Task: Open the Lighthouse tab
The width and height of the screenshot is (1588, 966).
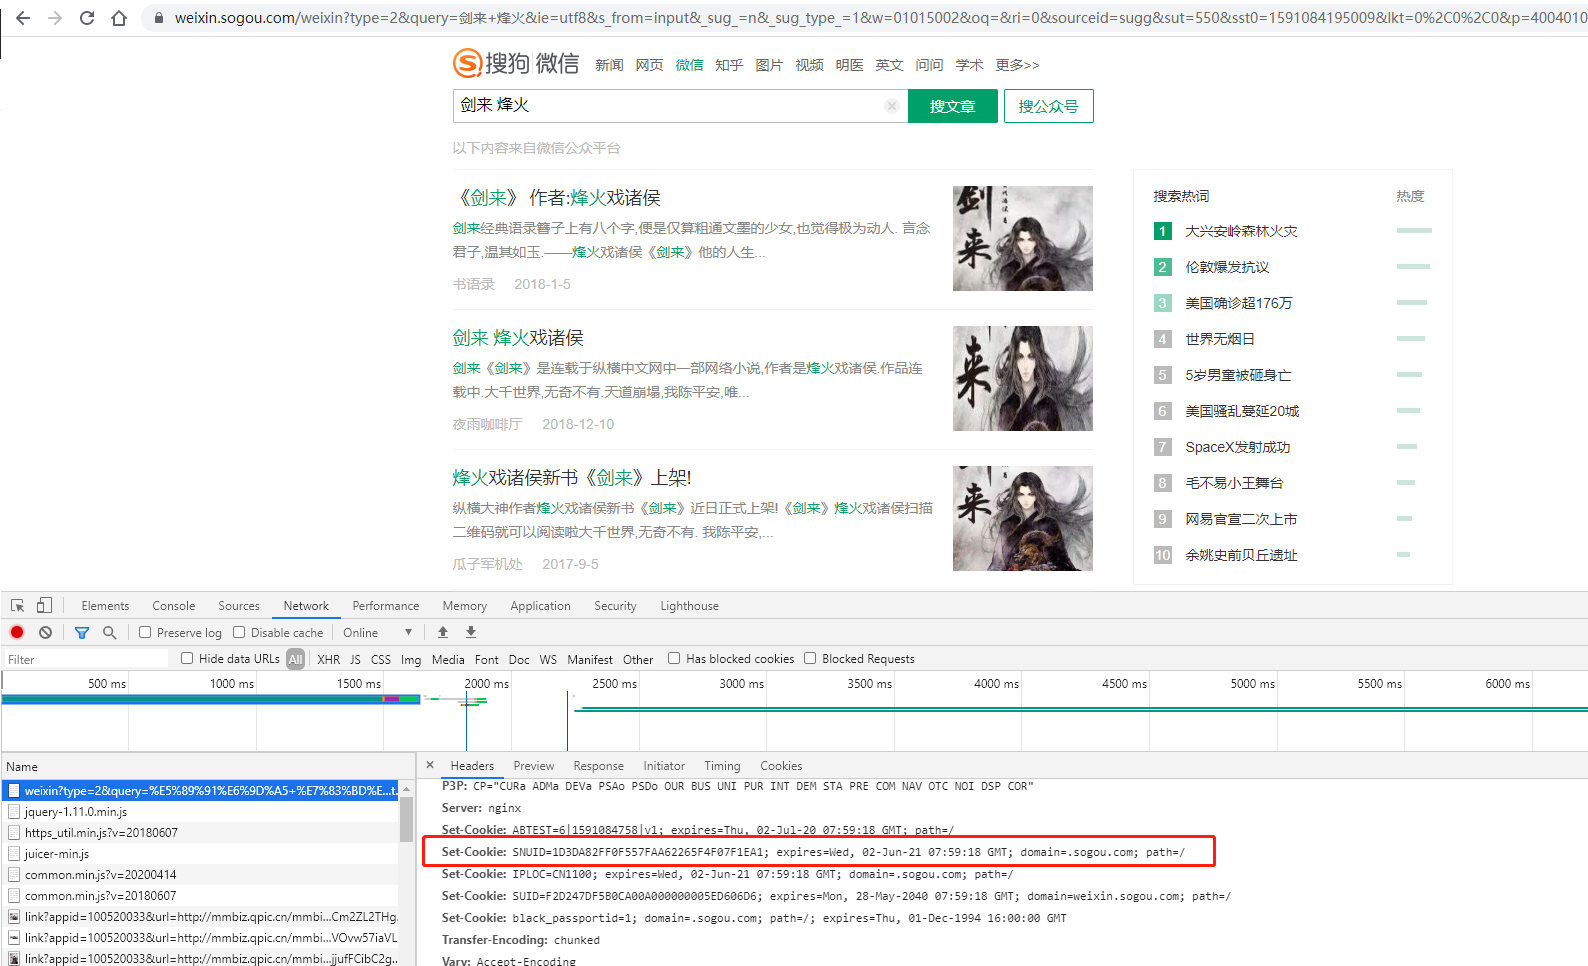Action: tap(689, 606)
